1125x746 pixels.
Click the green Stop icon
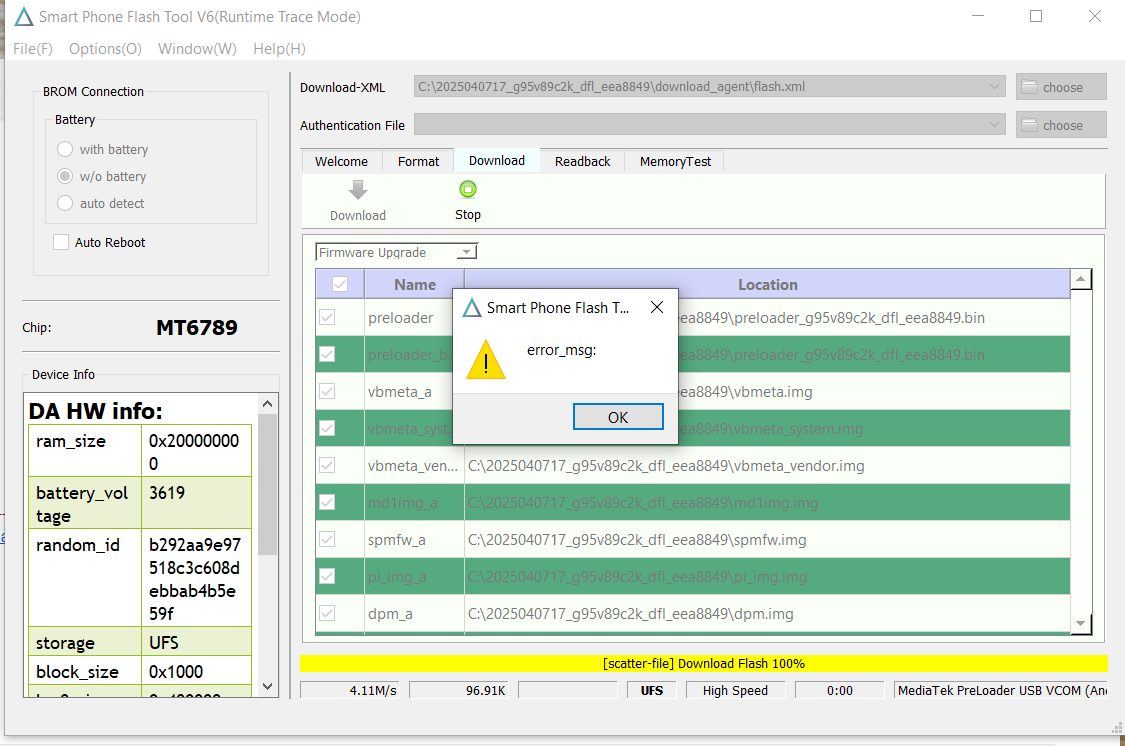pyautogui.click(x=467, y=189)
